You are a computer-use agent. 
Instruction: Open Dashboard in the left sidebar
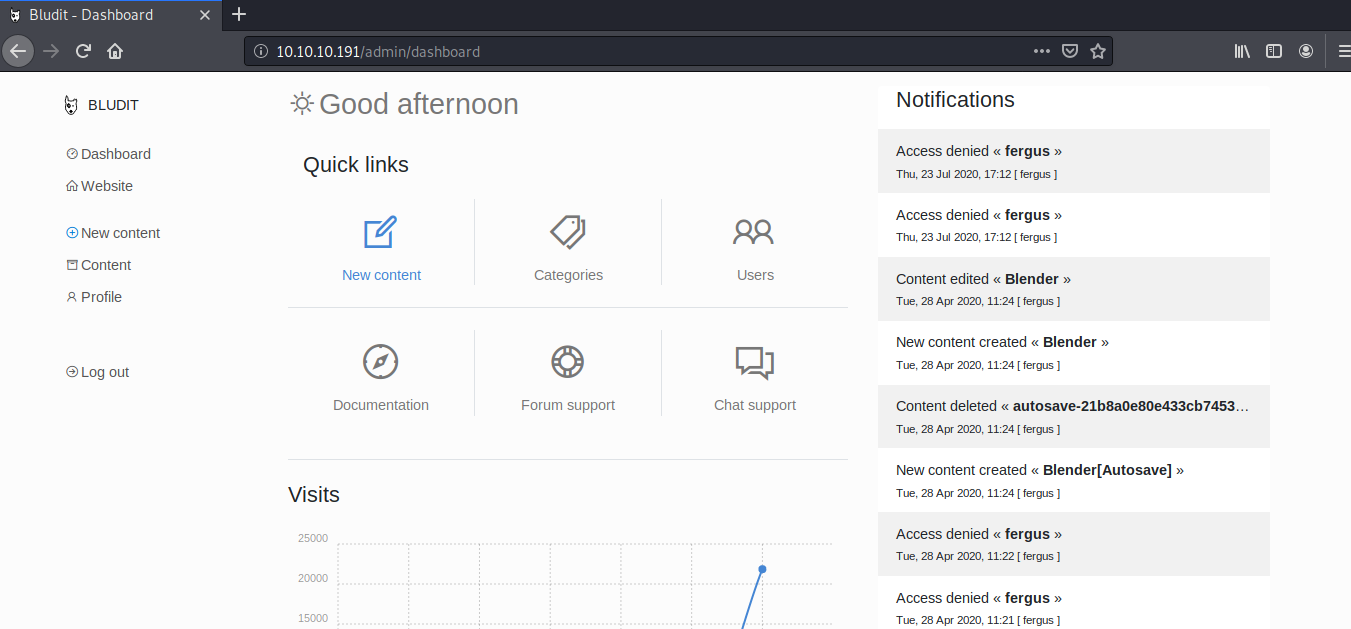point(115,154)
